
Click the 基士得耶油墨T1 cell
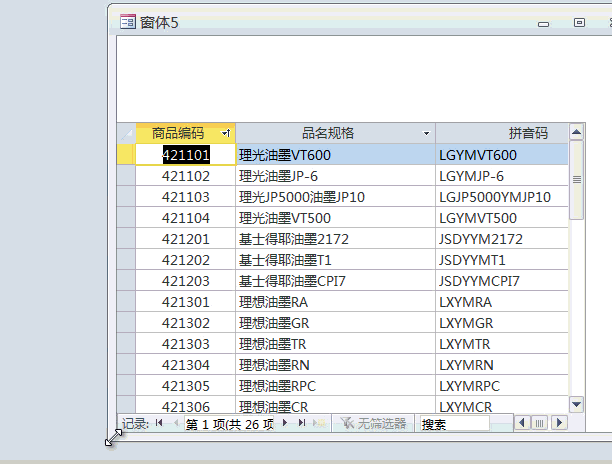[336, 260]
